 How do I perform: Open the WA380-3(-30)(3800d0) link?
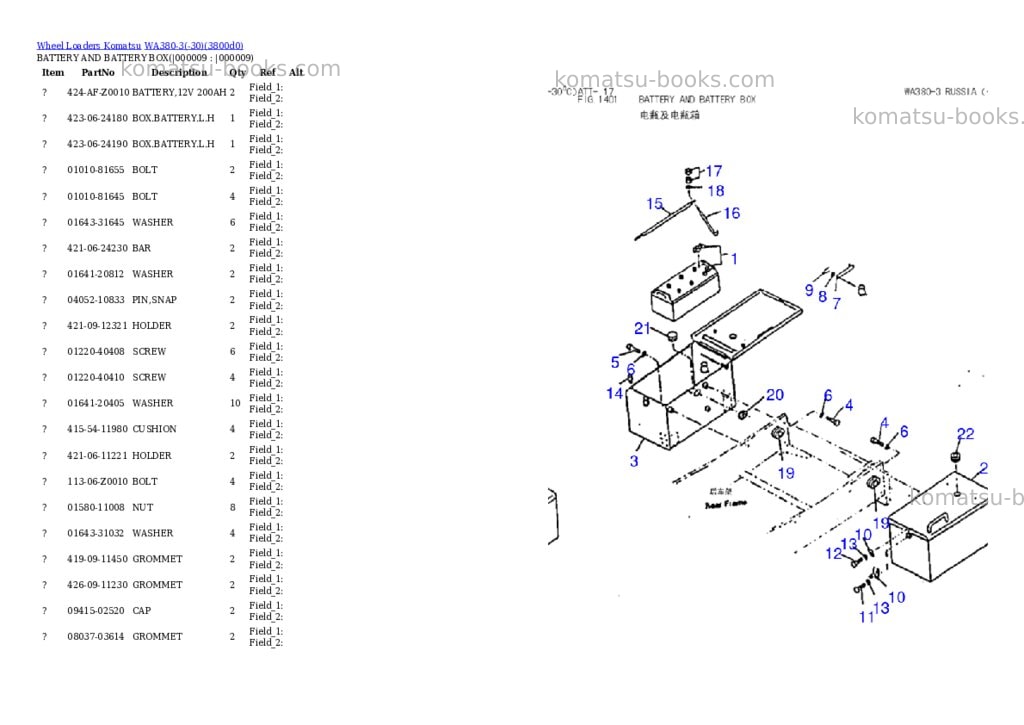point(194,46)
